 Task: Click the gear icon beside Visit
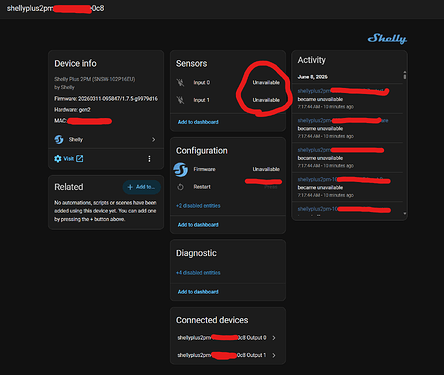58,159
